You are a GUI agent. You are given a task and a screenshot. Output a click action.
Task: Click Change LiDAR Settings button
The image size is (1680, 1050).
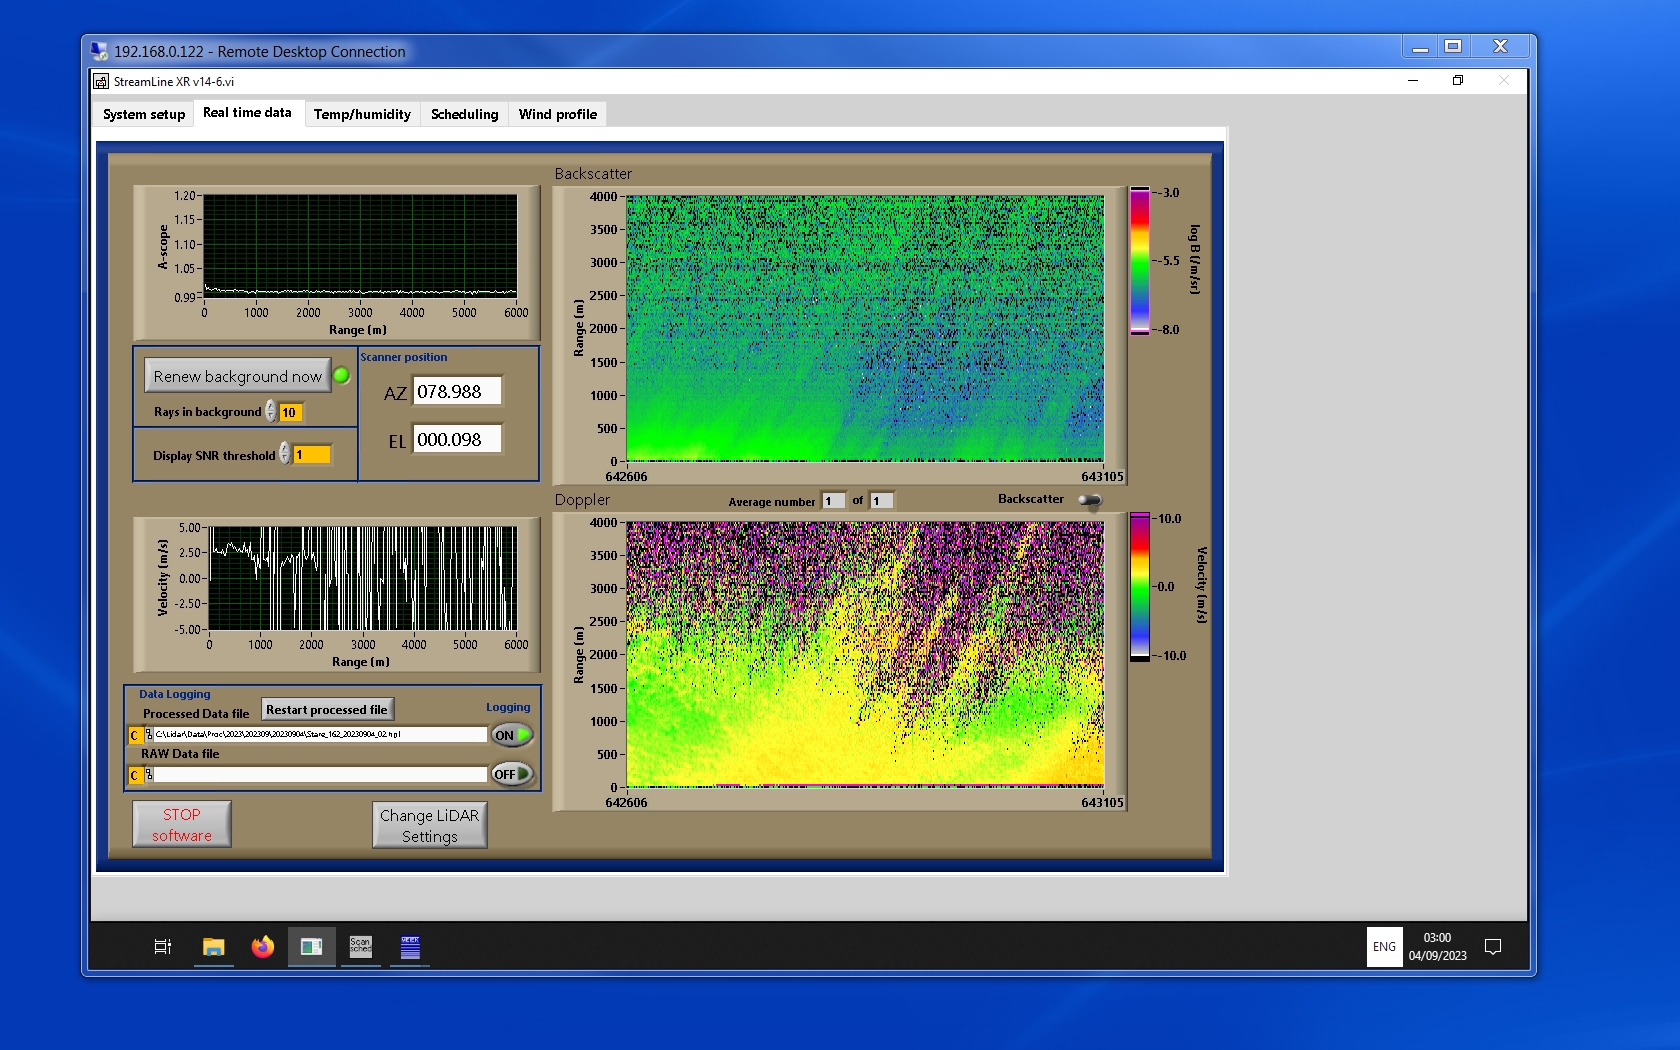(429, 826)
